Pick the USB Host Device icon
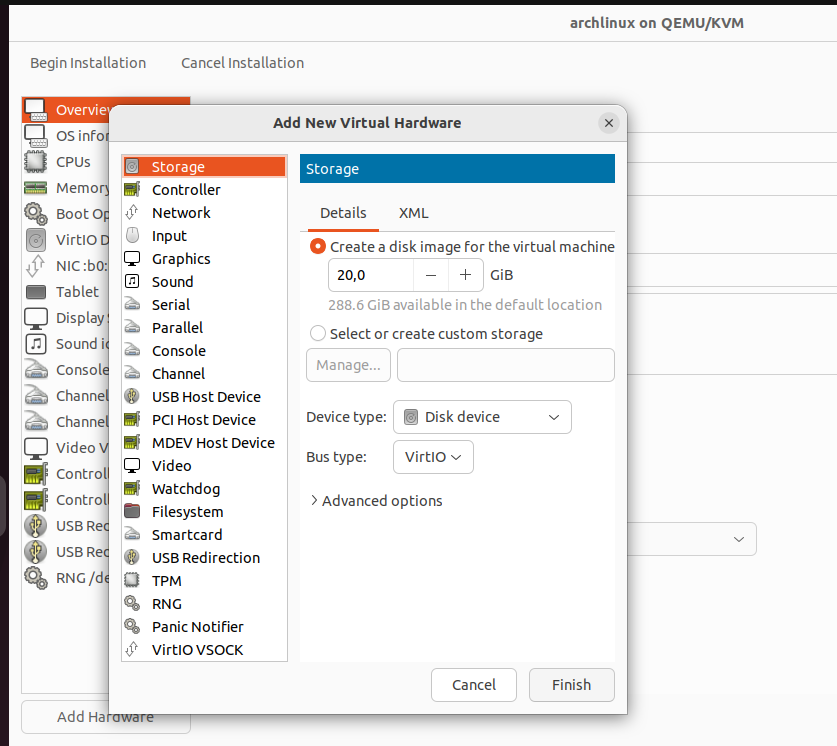837x746 pixels. coord(132,397)
